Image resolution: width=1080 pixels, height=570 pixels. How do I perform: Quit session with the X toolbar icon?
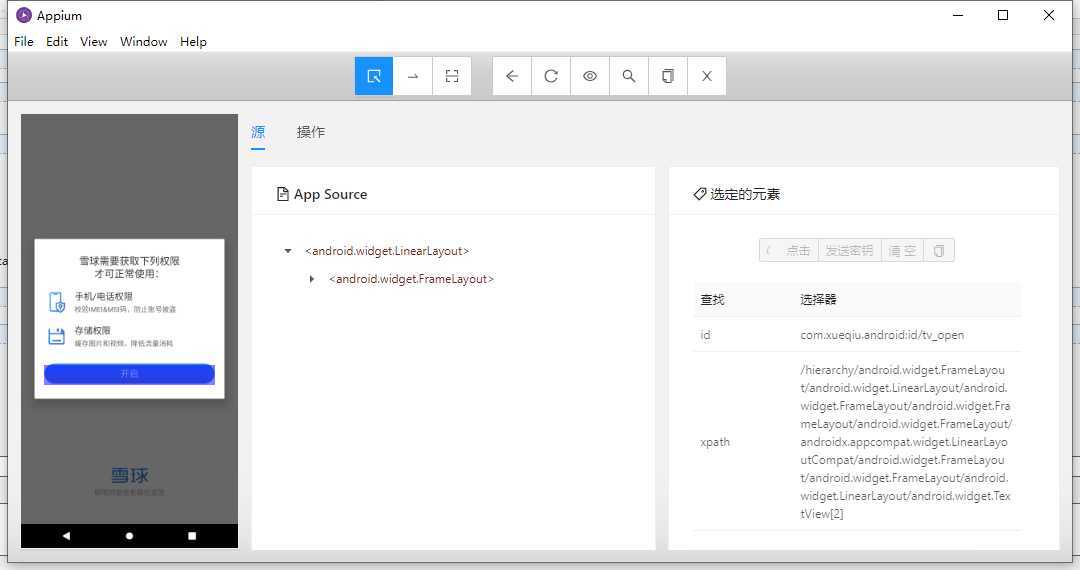tap(707, 76)
